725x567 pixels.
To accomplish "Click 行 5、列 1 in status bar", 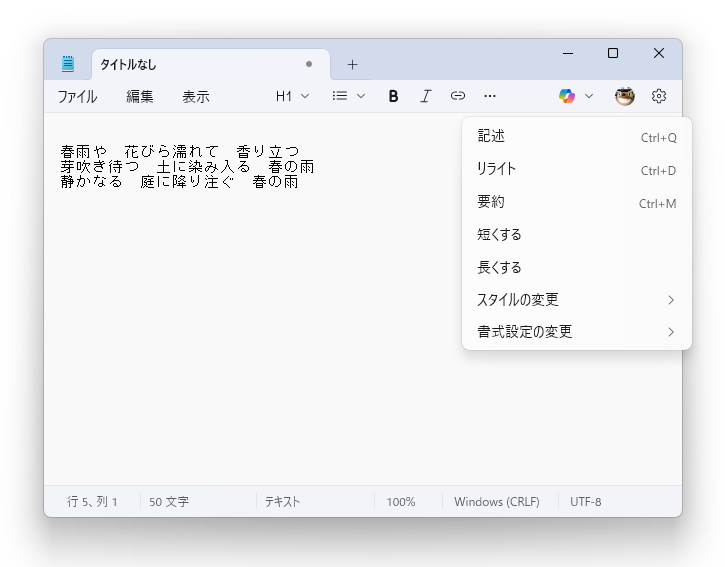I will (92, 502).
